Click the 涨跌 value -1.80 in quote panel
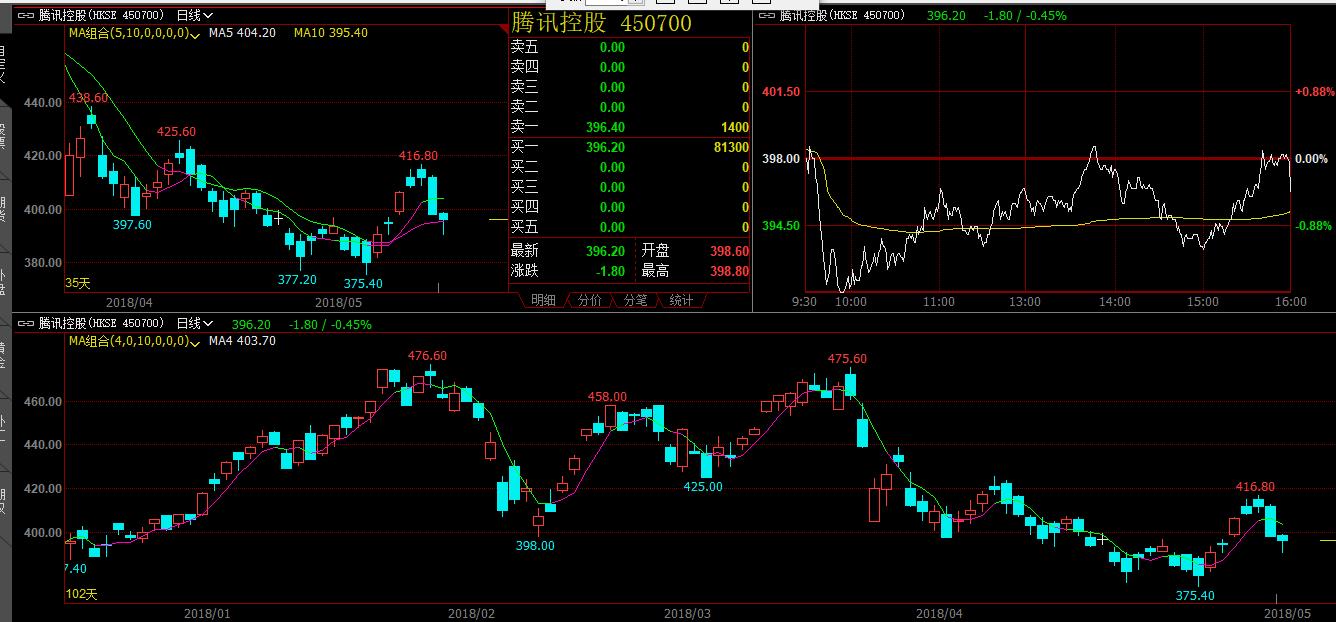The width and height of the screenshot is (1336, 622). [x=608, y=271]
